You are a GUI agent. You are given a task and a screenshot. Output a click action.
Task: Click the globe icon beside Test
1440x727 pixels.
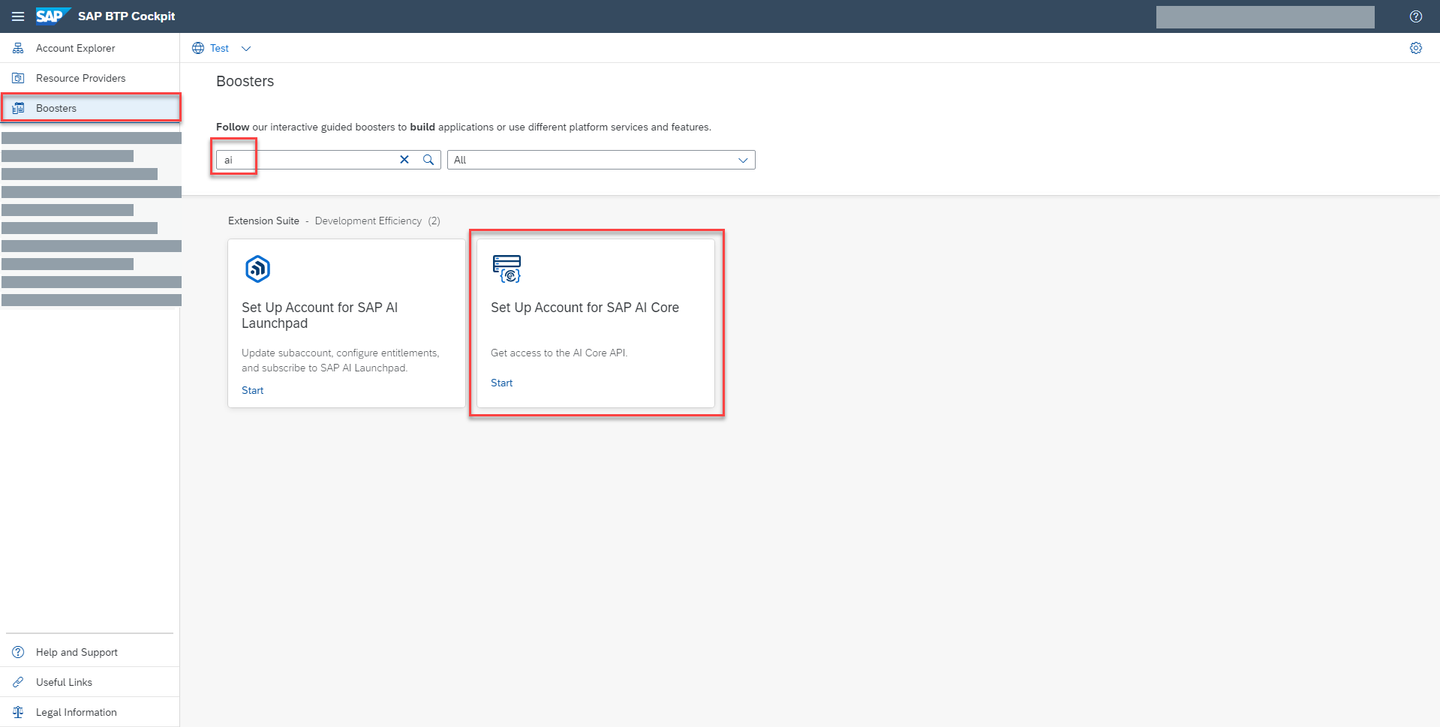[198, 48]
